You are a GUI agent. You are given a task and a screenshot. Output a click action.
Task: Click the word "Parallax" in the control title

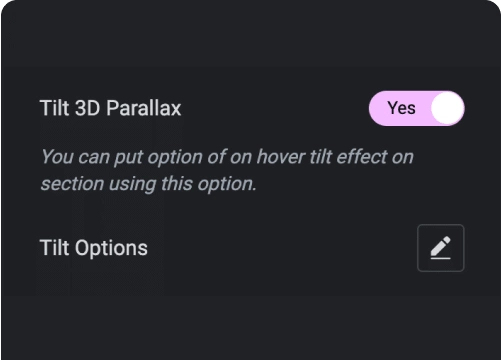coord(144,108)
